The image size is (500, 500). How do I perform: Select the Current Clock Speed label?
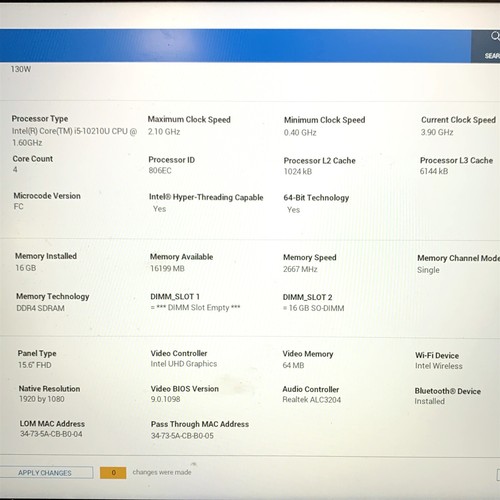pyautogui.click(x=458, y=120)
